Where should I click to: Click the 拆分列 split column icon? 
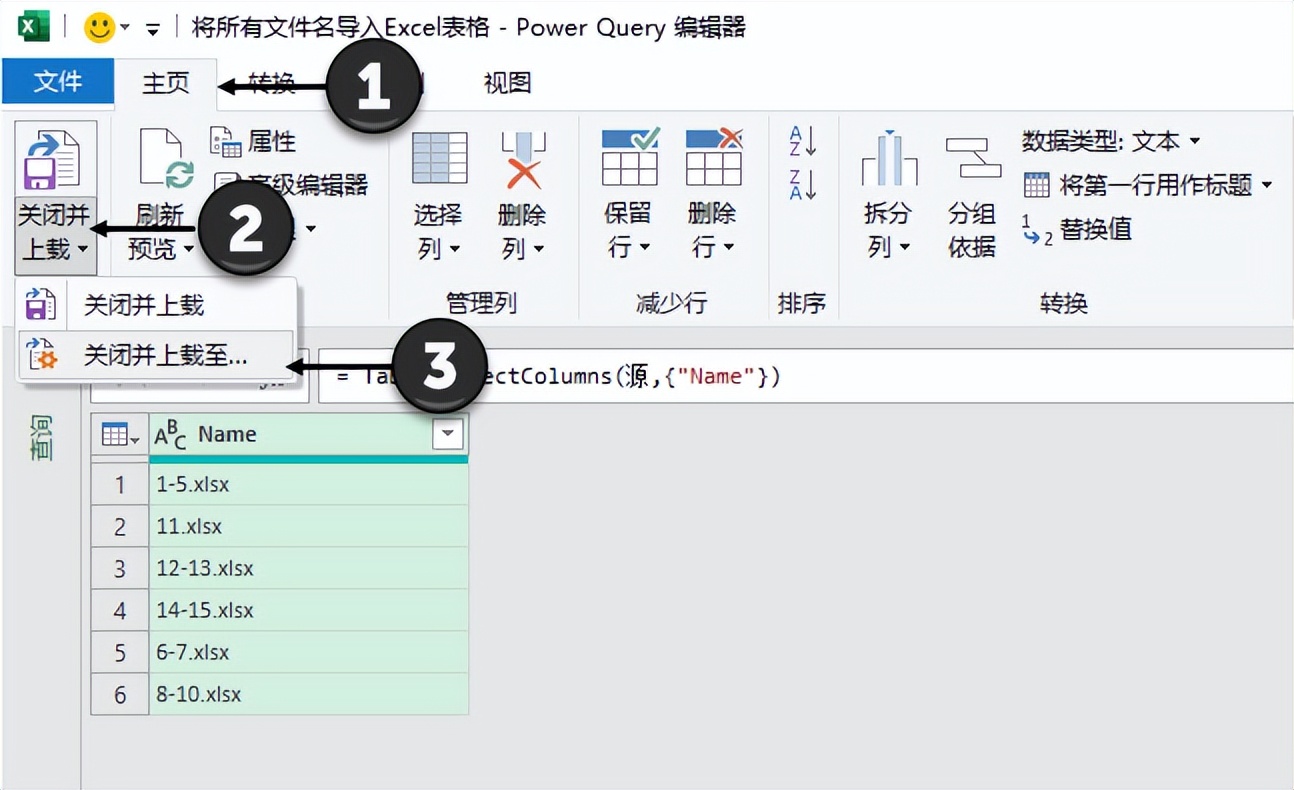tap(890, 159)
